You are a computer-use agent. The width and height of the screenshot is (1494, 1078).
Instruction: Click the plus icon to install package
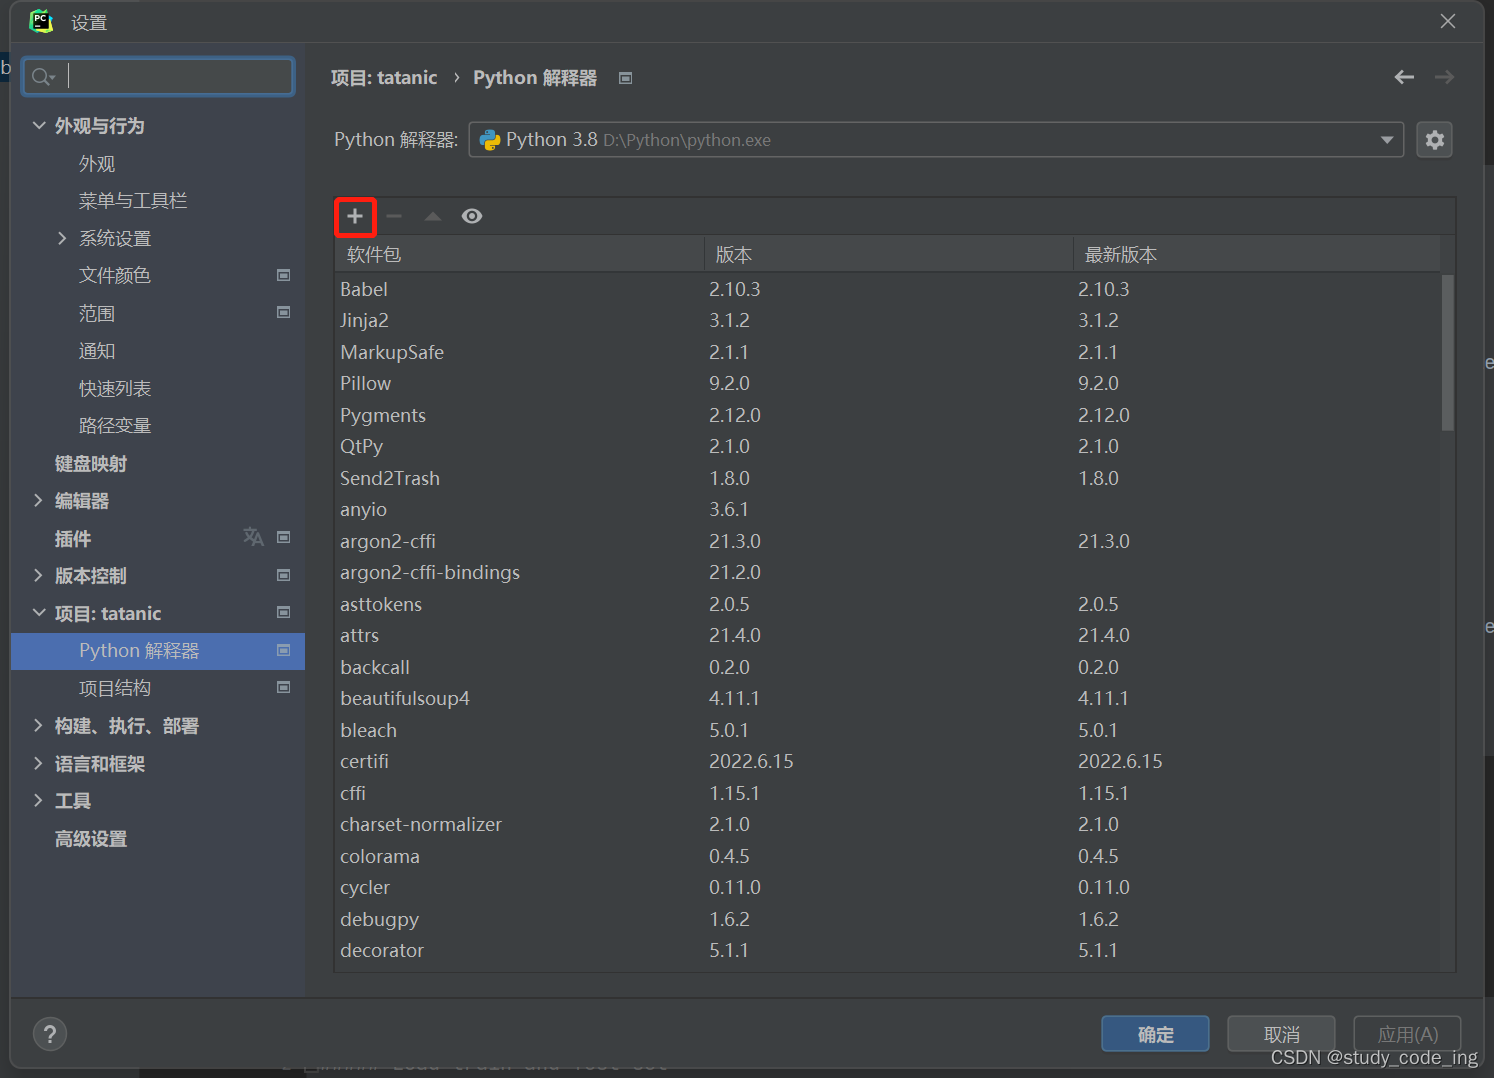(x=354, y=216)
